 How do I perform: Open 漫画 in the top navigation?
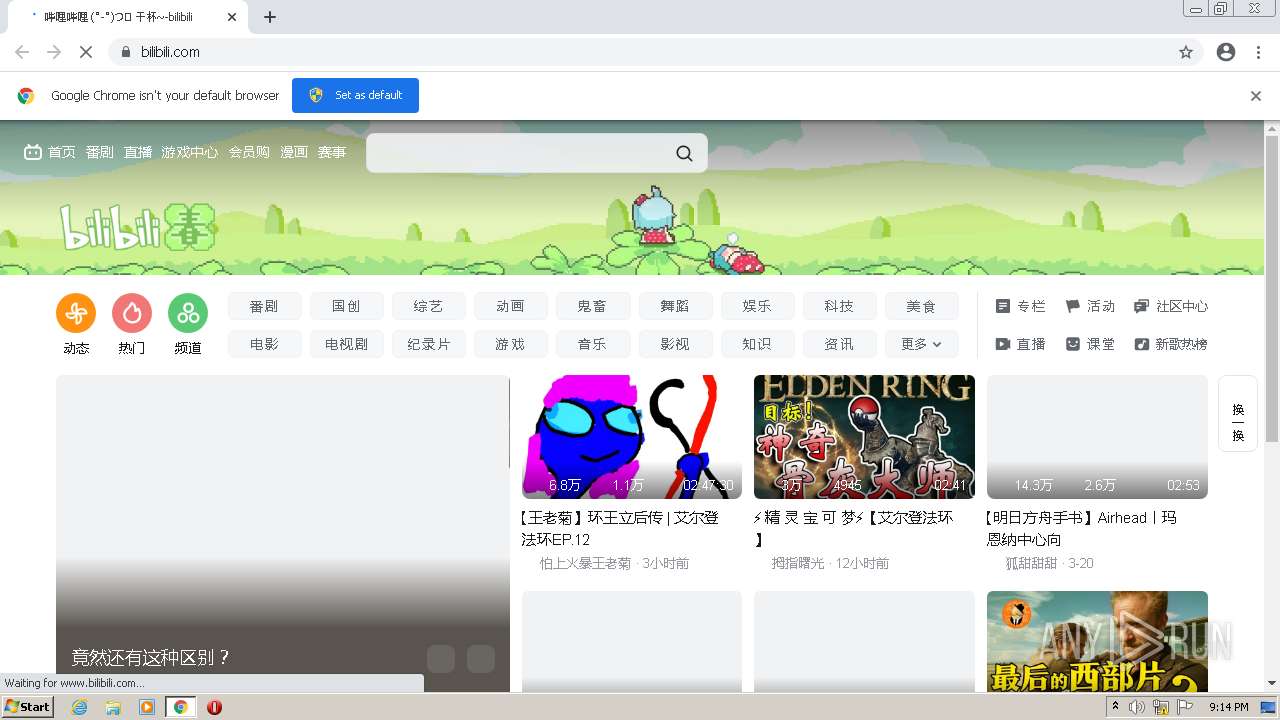coord(294,152)
